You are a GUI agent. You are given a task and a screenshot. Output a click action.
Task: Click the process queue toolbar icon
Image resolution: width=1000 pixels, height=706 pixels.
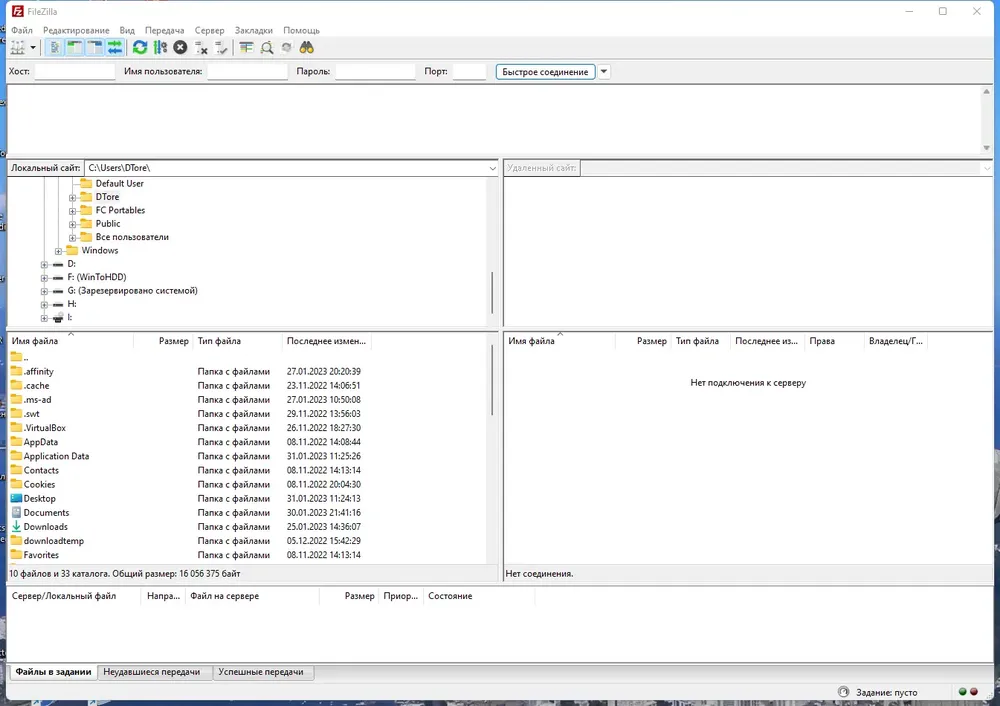[x=160, y=48]
